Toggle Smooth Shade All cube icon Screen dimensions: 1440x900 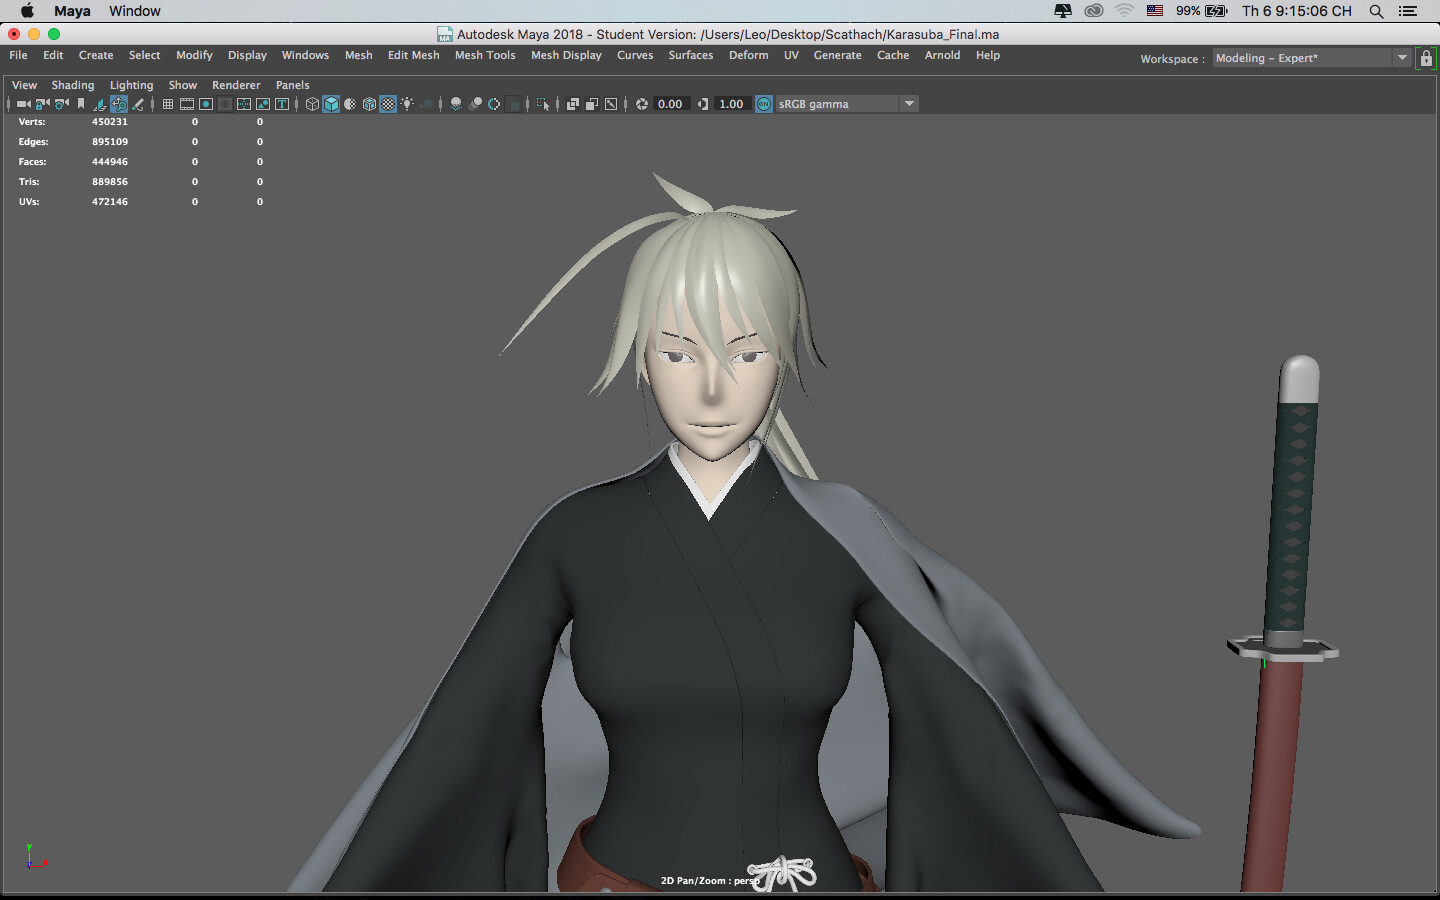331,104
